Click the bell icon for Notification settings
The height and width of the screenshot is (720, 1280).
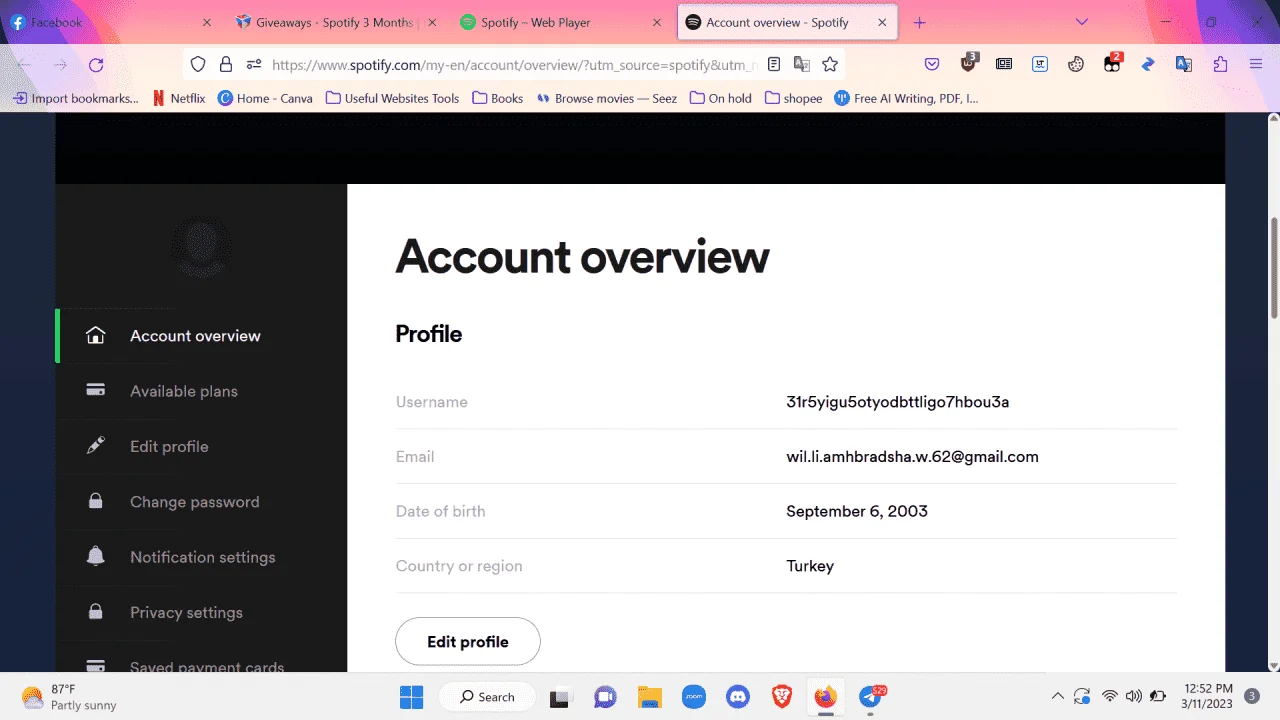[x=96, y=557]
